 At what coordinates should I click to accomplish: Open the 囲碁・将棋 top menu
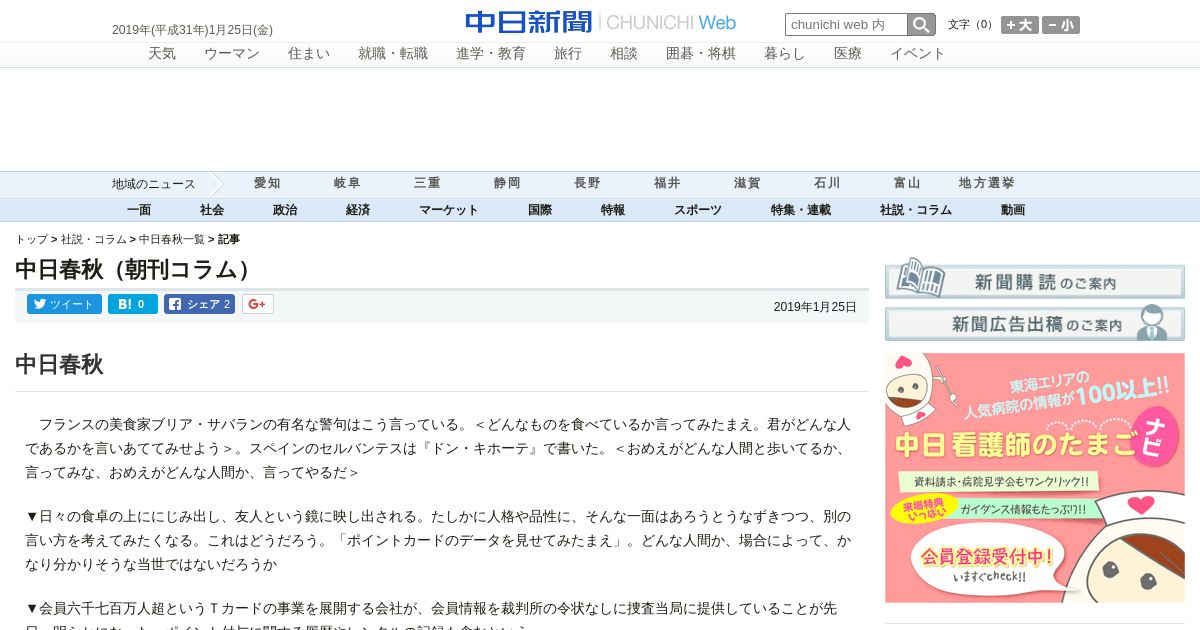[701, 54]
